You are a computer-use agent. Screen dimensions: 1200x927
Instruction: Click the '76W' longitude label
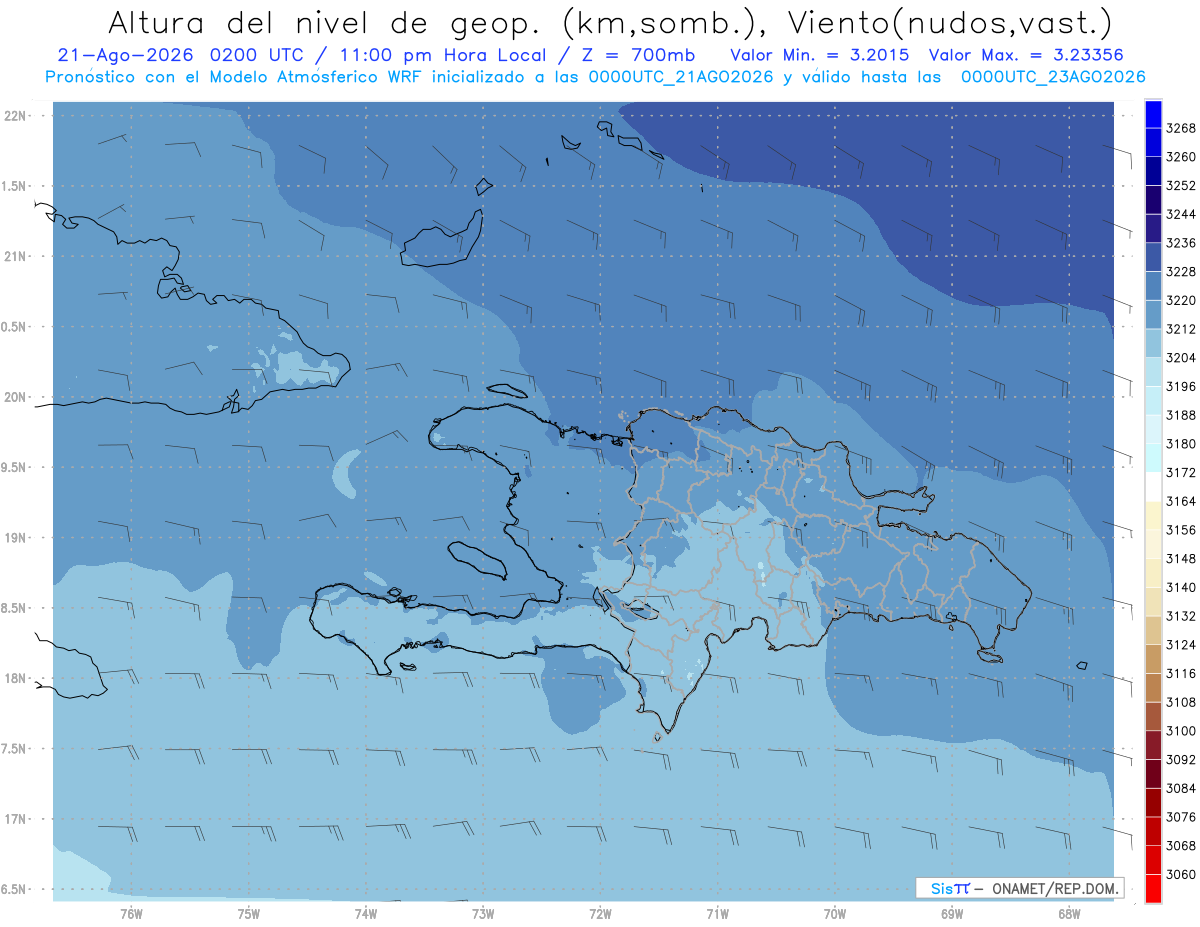coord(131,913)
